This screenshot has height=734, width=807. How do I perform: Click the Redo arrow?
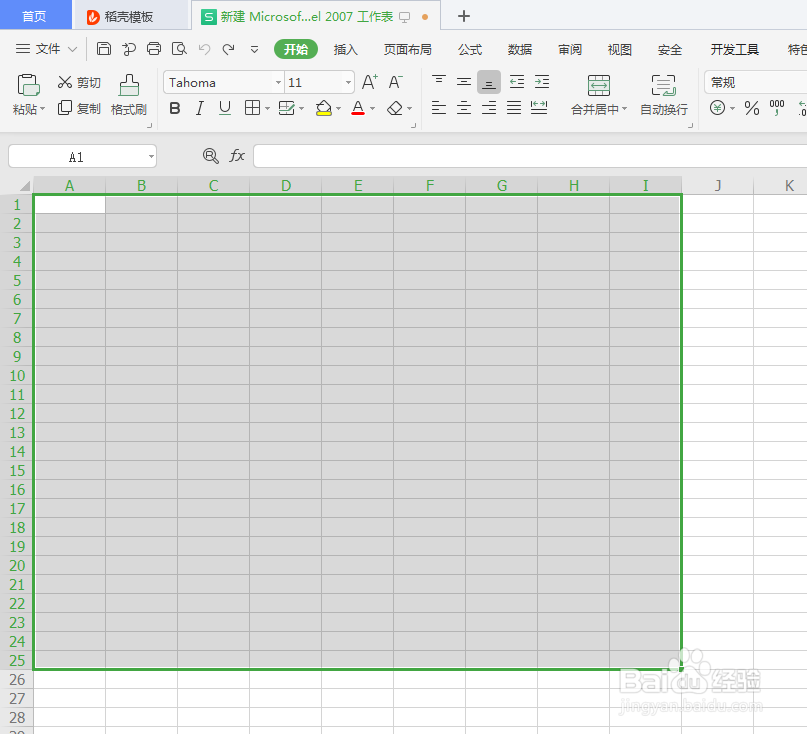(x=229, y=49)
